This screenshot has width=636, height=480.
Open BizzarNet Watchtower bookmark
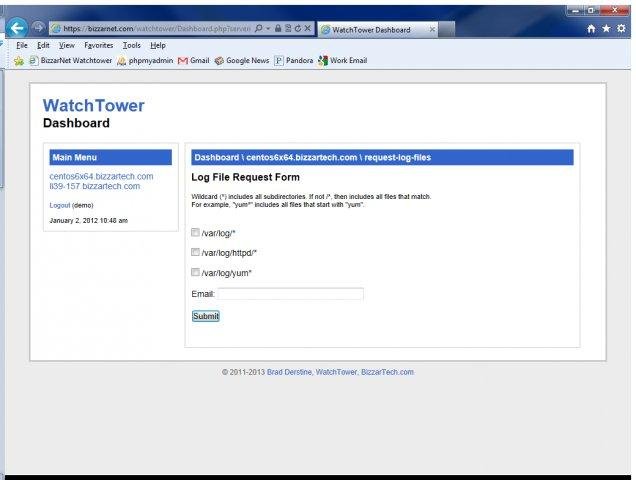(71, 60)
